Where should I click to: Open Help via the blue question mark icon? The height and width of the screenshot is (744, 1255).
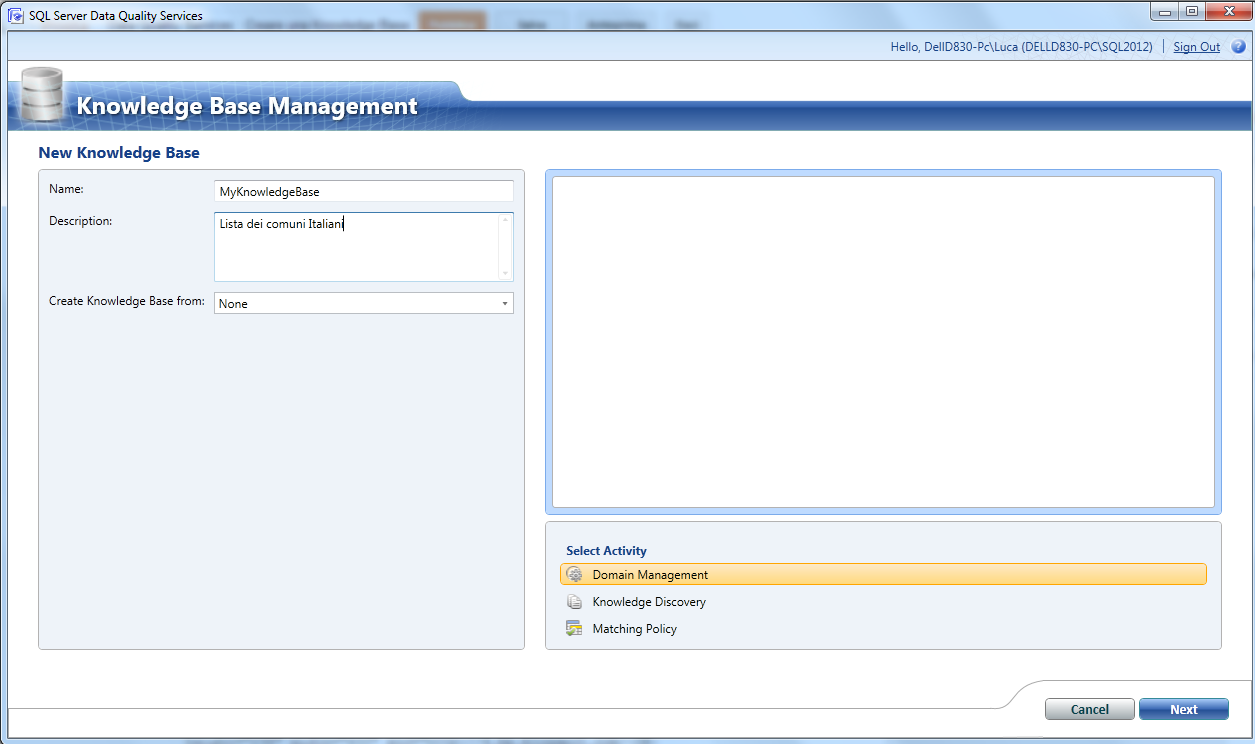point(1240,46)
